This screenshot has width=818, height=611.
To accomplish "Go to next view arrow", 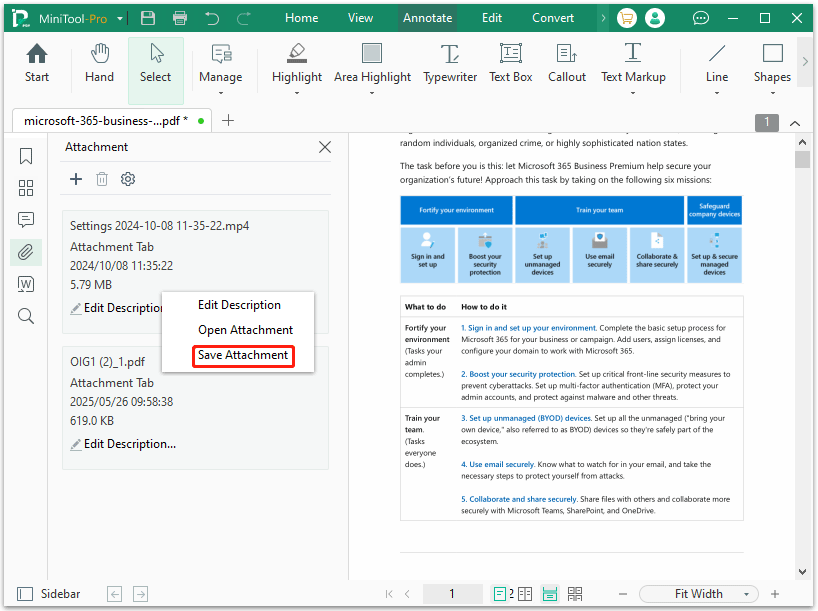I will [x=140, y=594].
